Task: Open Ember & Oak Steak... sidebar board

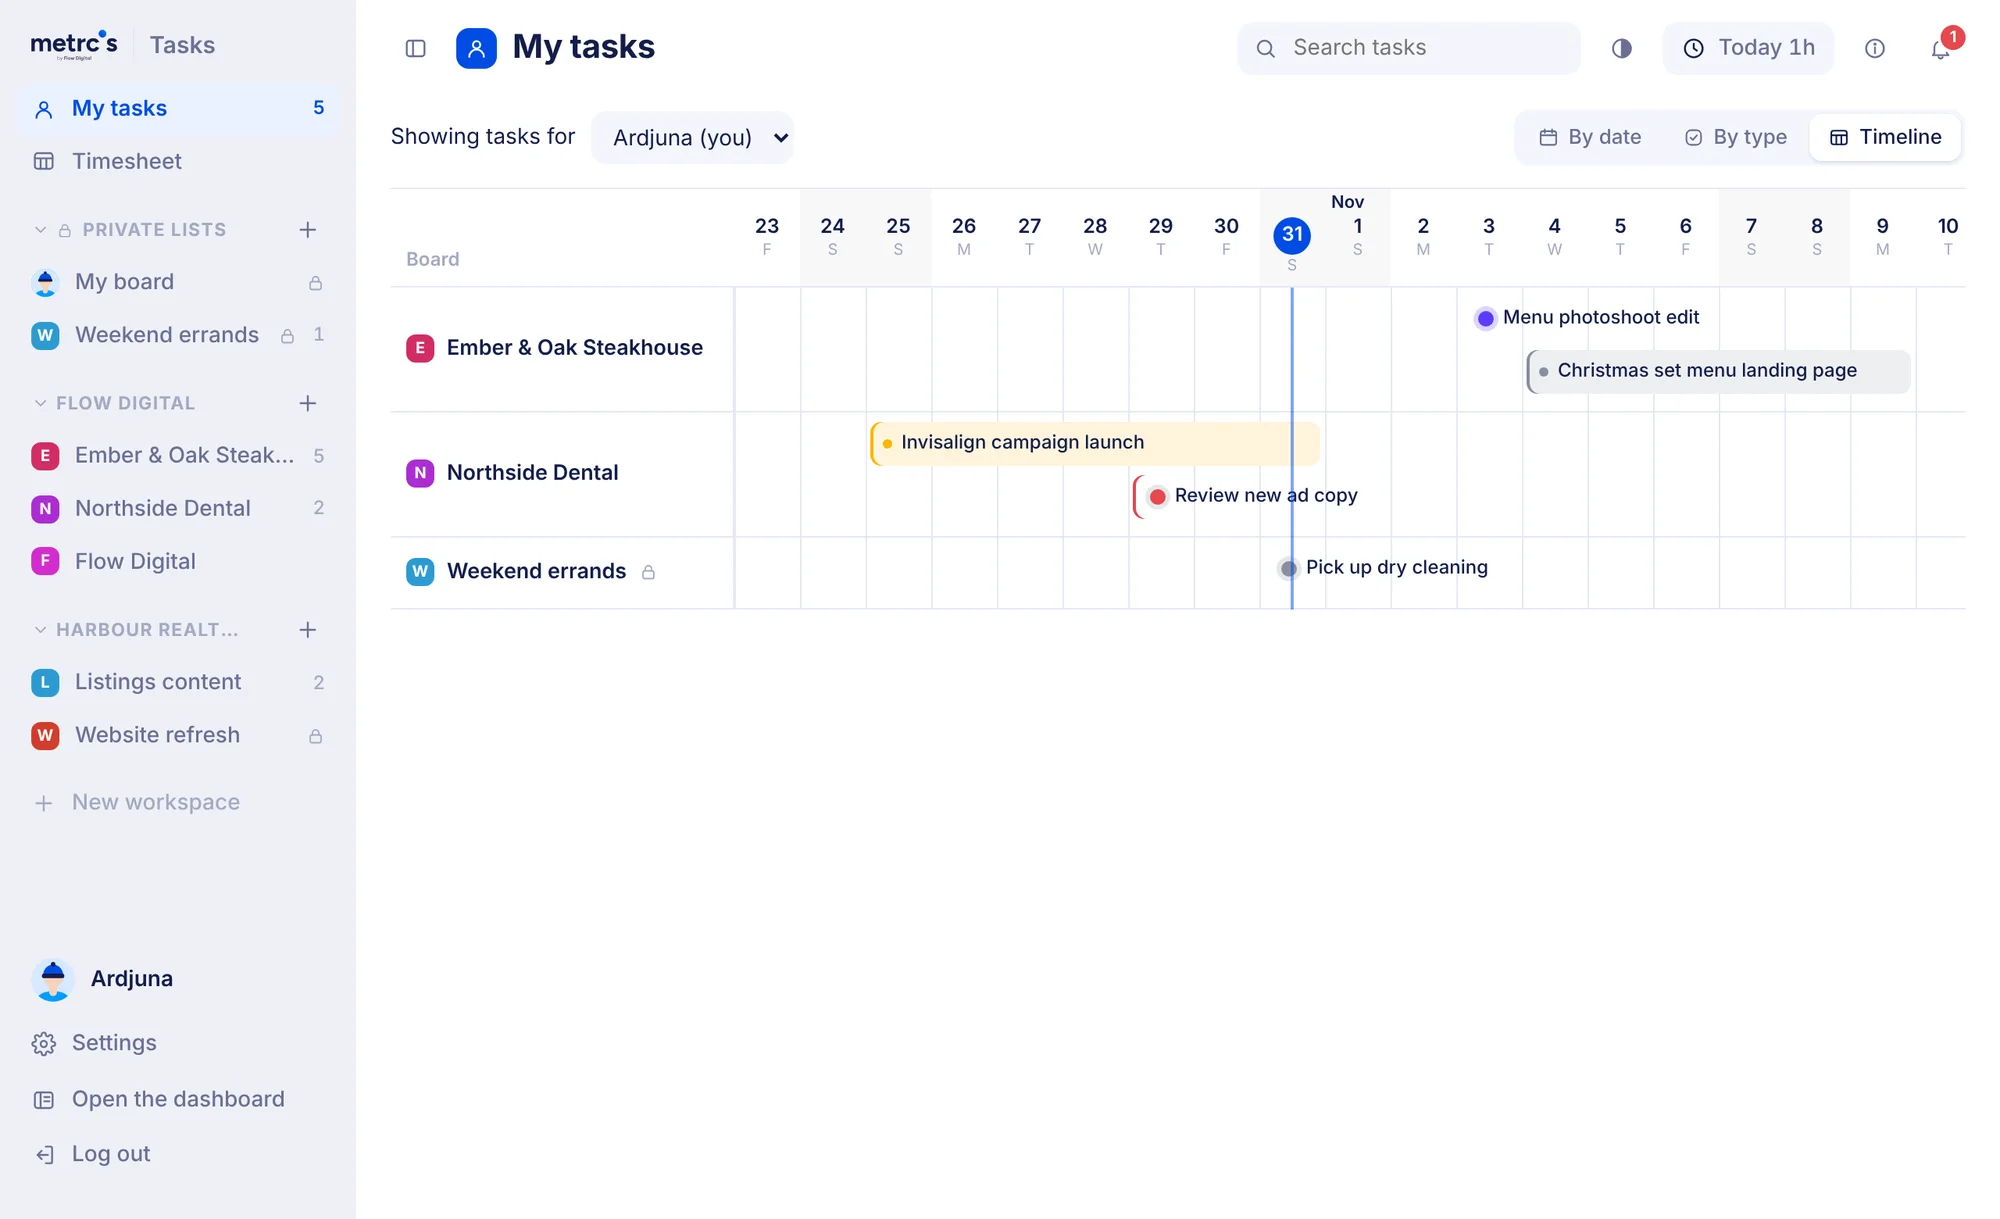Action: 178,455
